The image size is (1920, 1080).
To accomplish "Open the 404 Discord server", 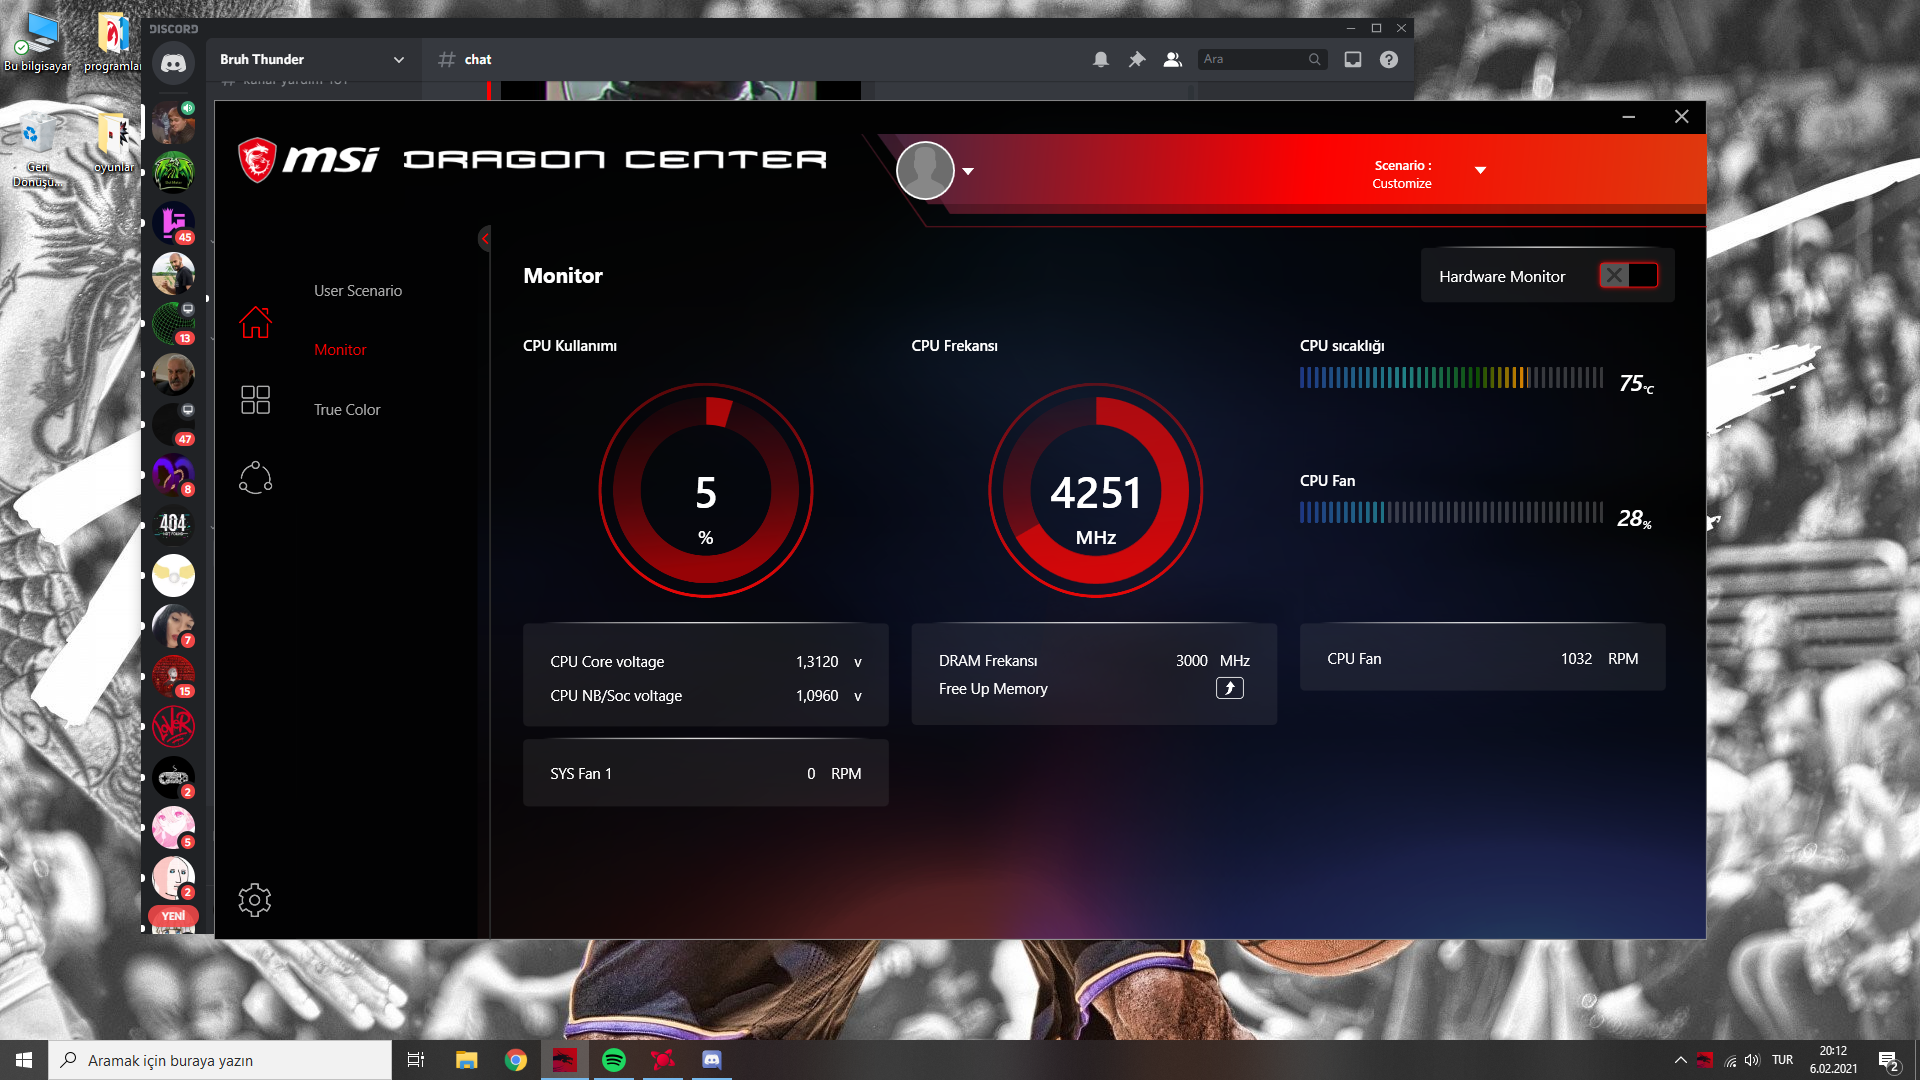I will pos(173,525).
